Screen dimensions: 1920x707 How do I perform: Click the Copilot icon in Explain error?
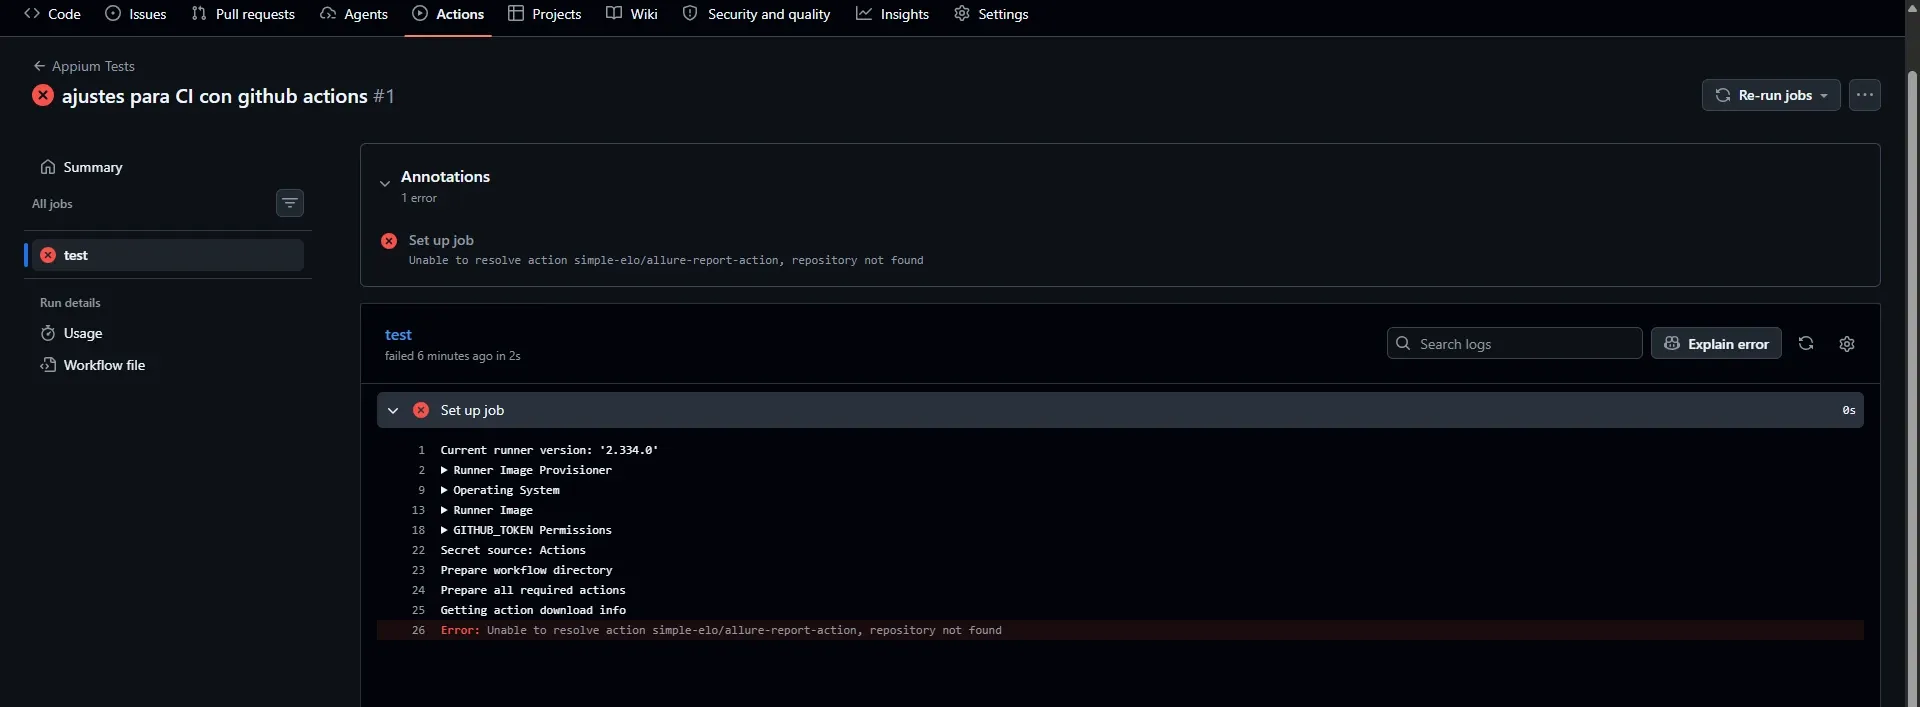1671,343
